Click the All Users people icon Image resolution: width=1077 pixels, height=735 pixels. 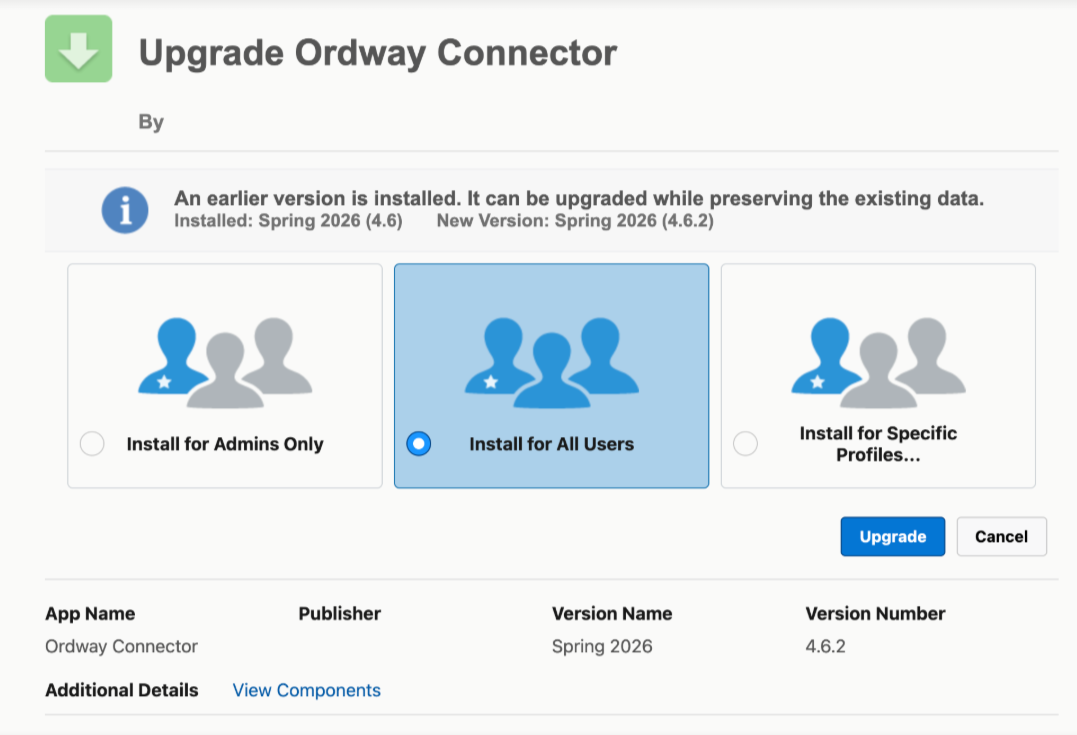click(552, 363)
